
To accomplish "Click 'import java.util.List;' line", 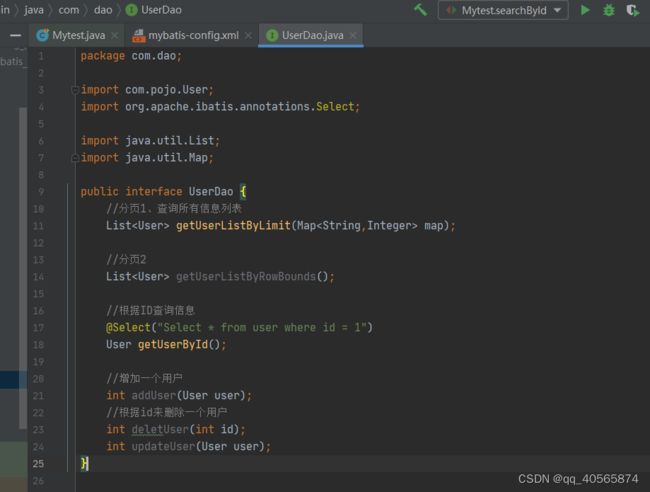I will tap(150, 141).
